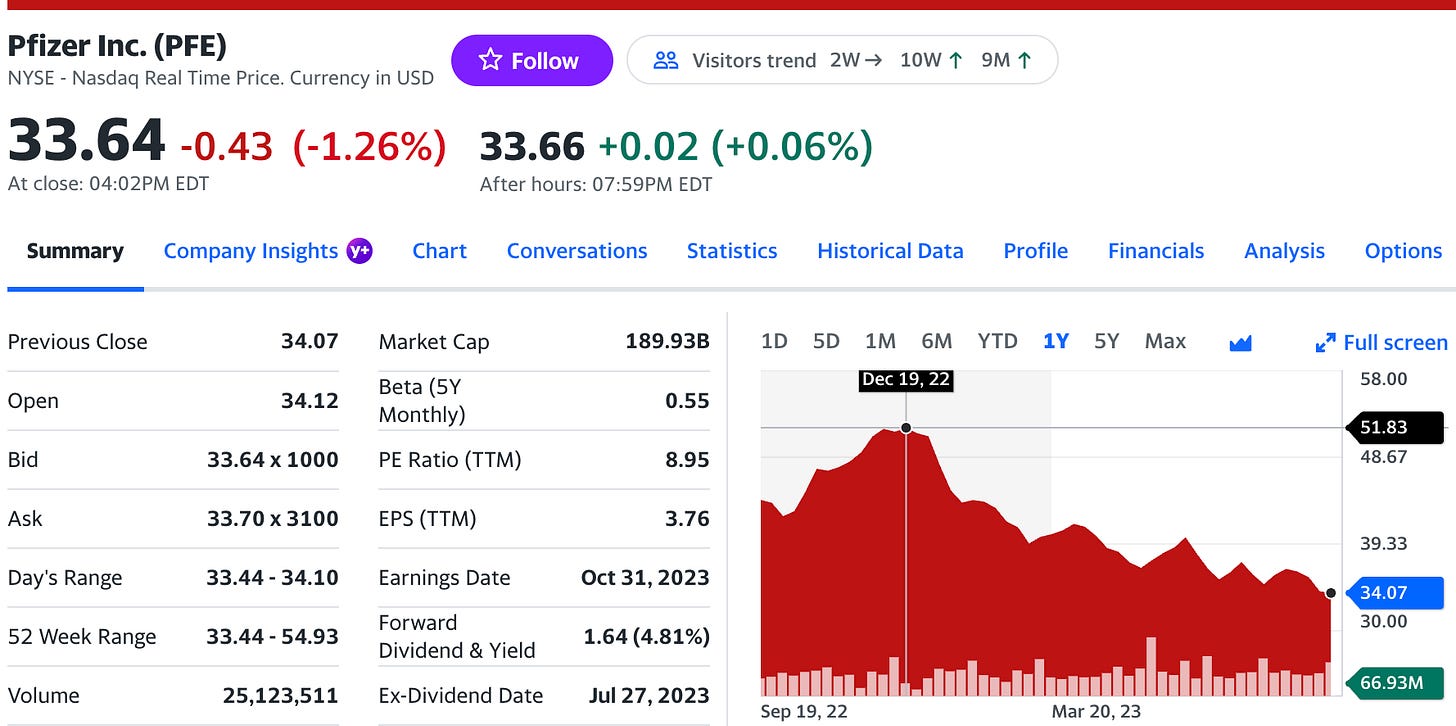Viewport: 1456px width, 726px height.
Task: Click the Ex-Dividend Date Jul 27, 2023
Action: pyautogui.click(x=649, y=696)
